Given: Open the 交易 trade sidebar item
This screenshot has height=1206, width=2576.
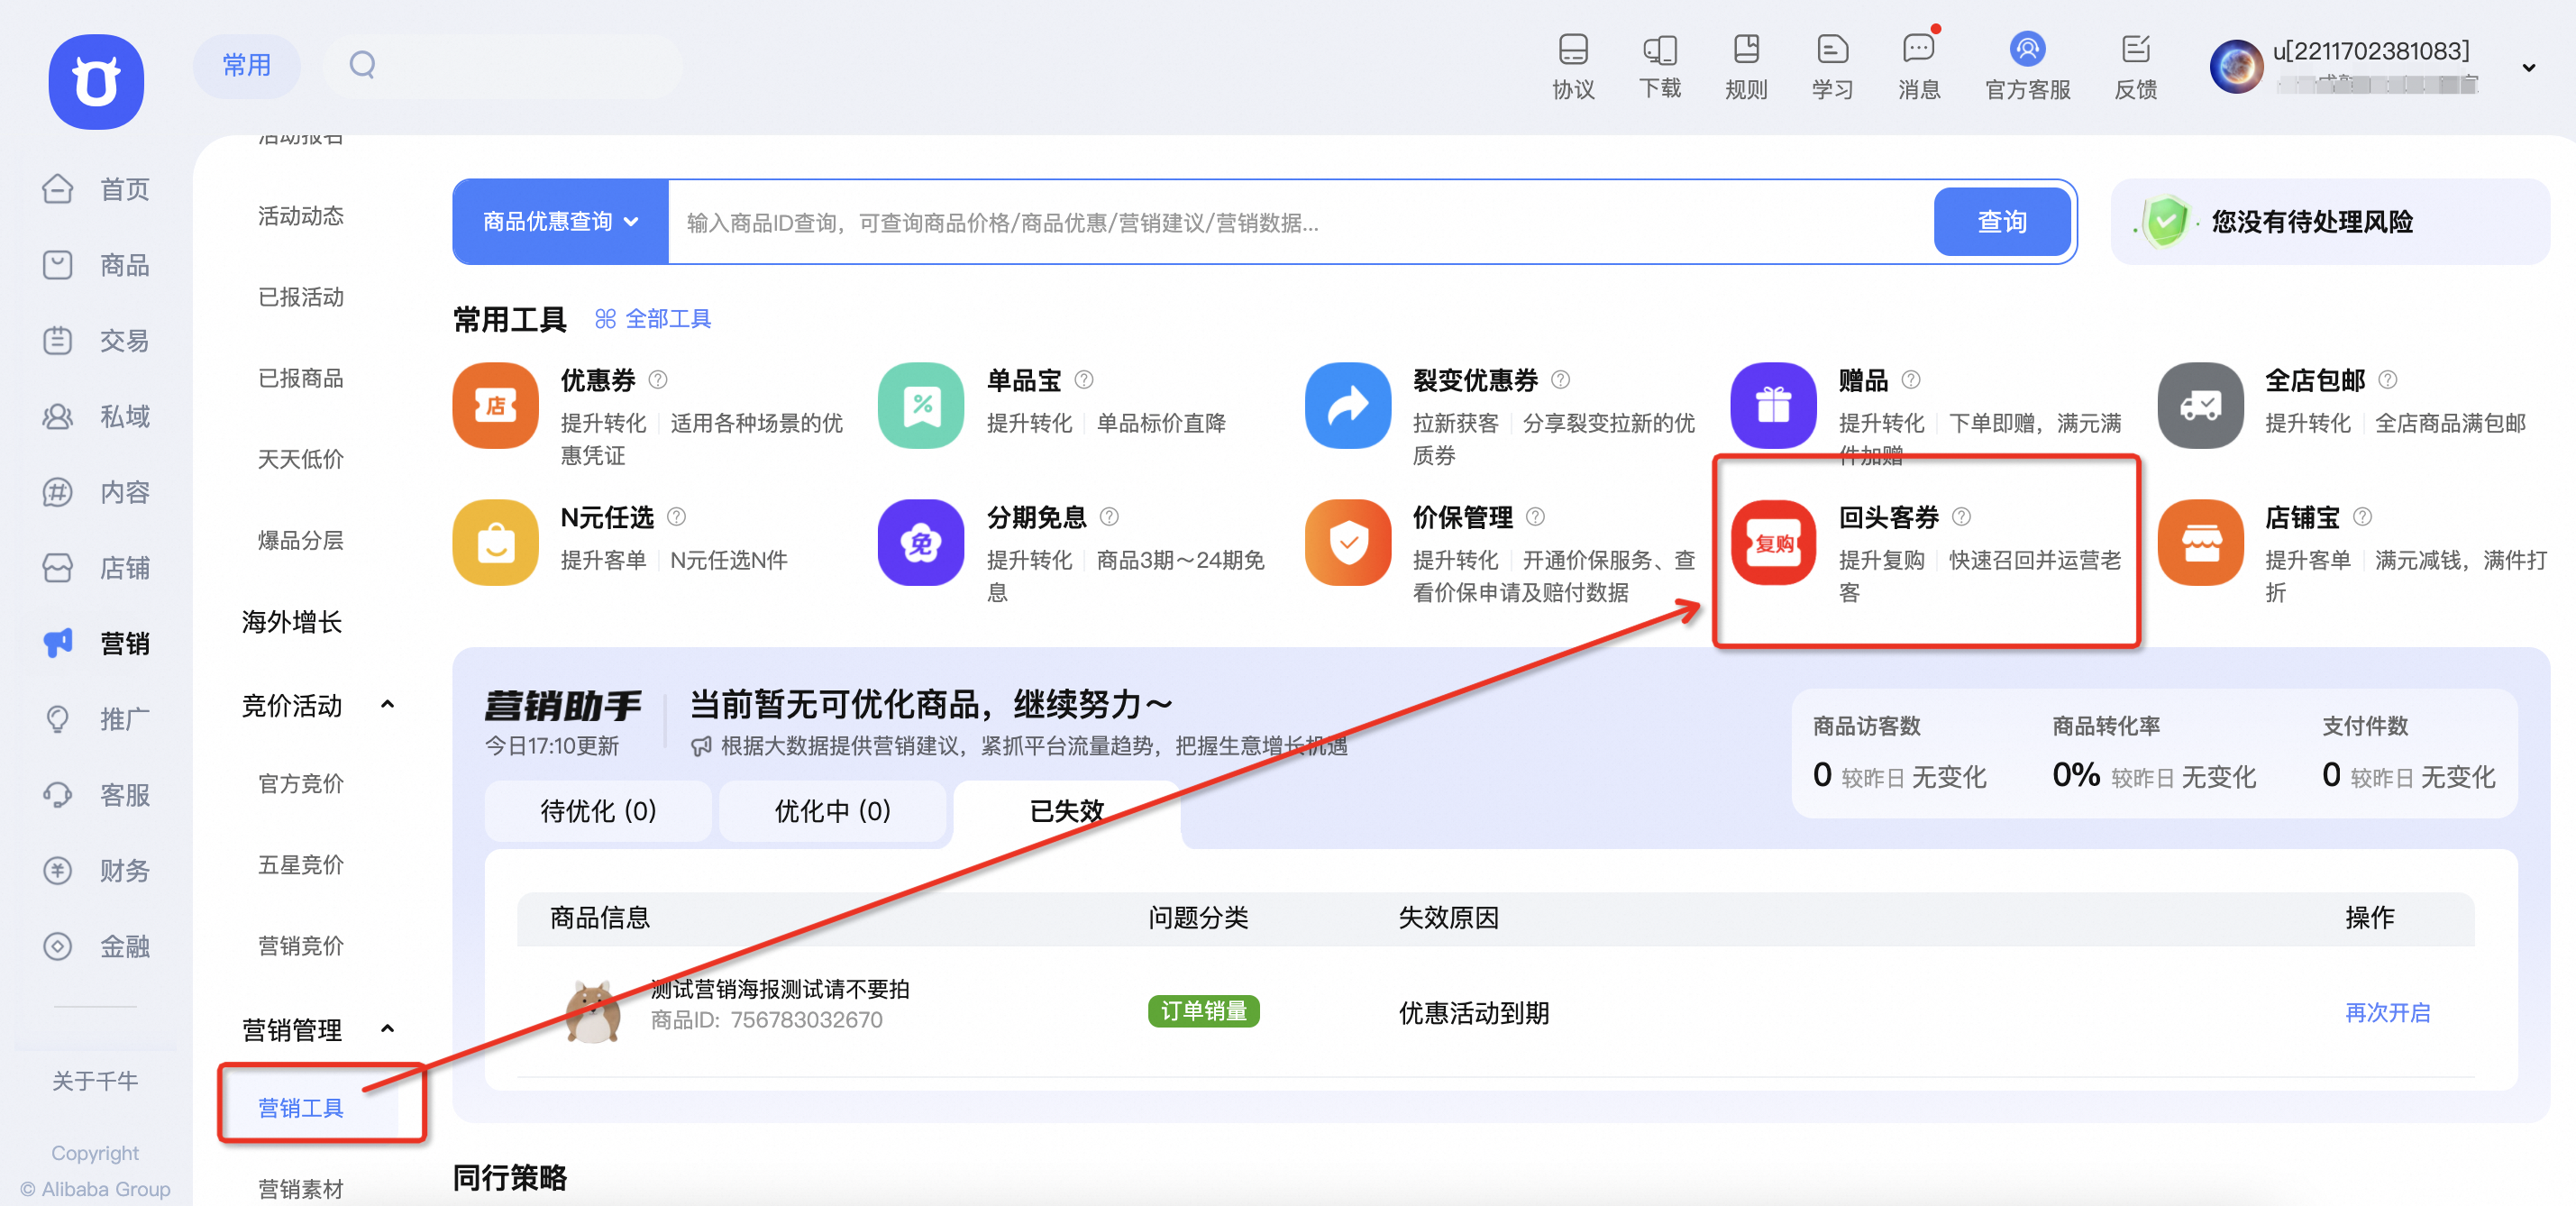Looking at the screenshot, I should 96,341.
